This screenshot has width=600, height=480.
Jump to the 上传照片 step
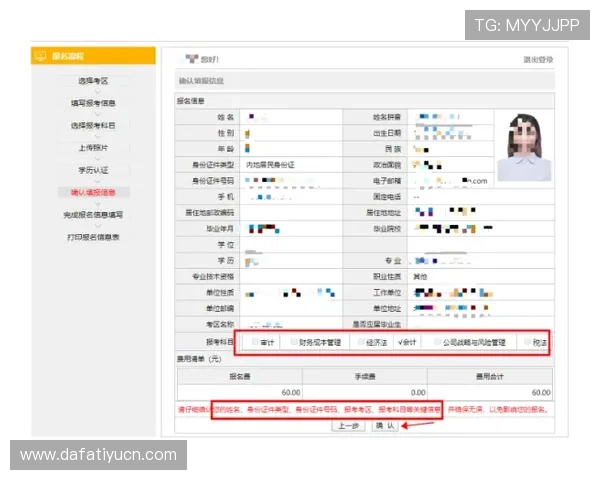click(x=93, y=148)
